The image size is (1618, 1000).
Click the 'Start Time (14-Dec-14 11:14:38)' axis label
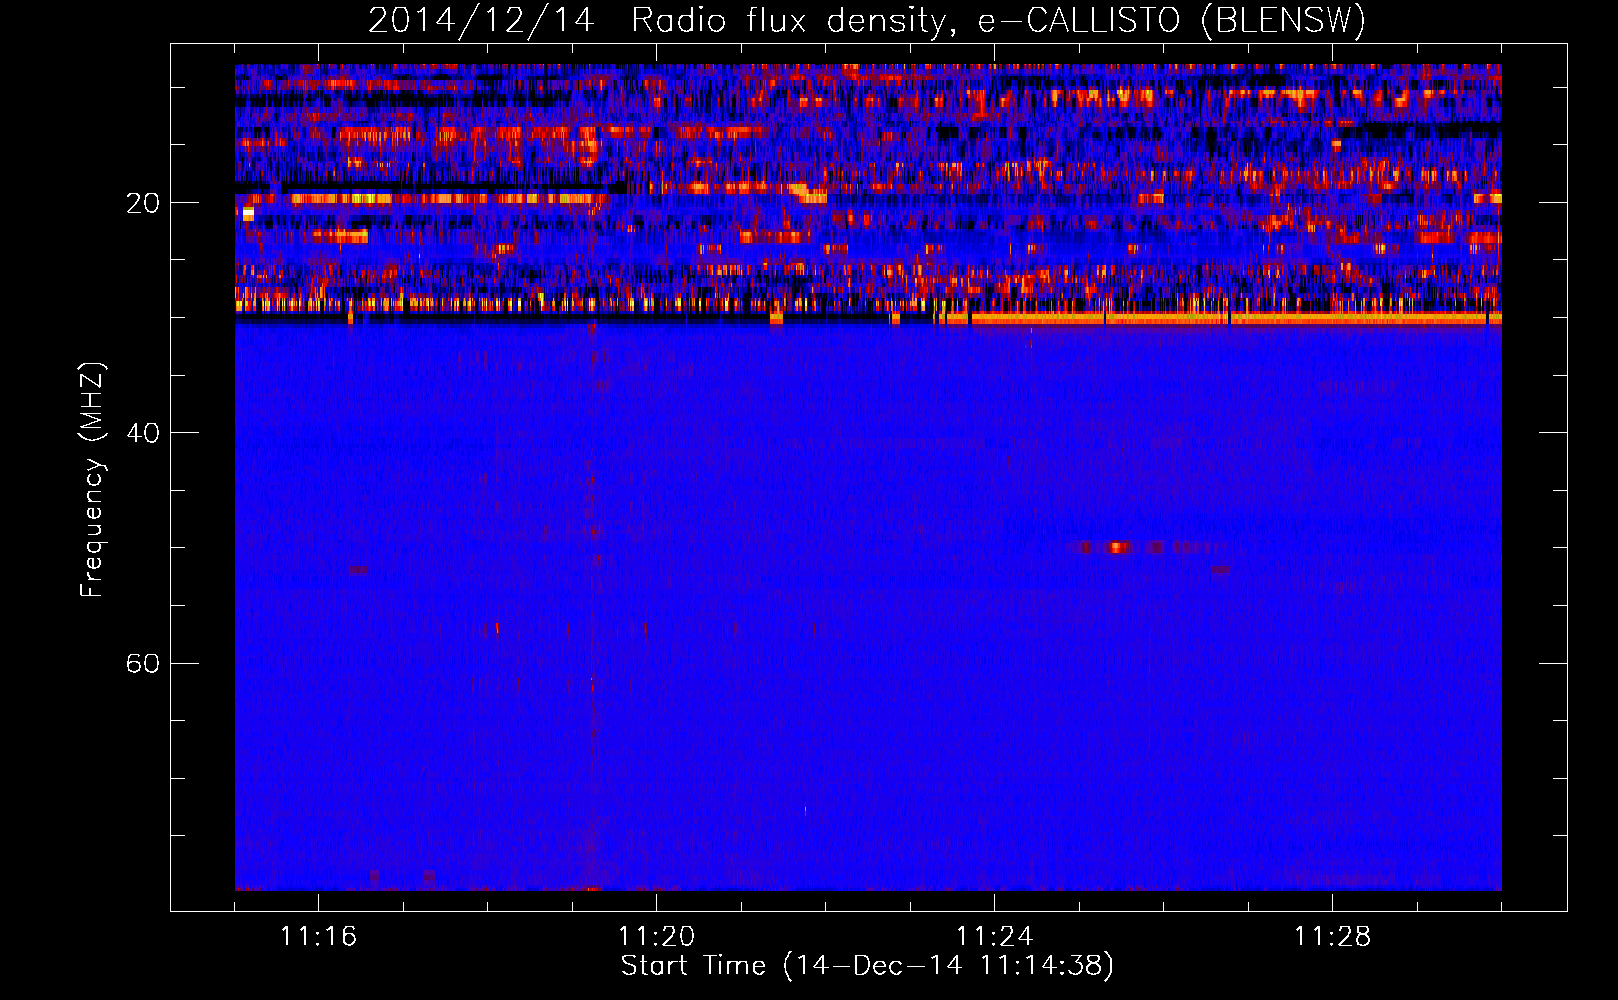(867, 966)
